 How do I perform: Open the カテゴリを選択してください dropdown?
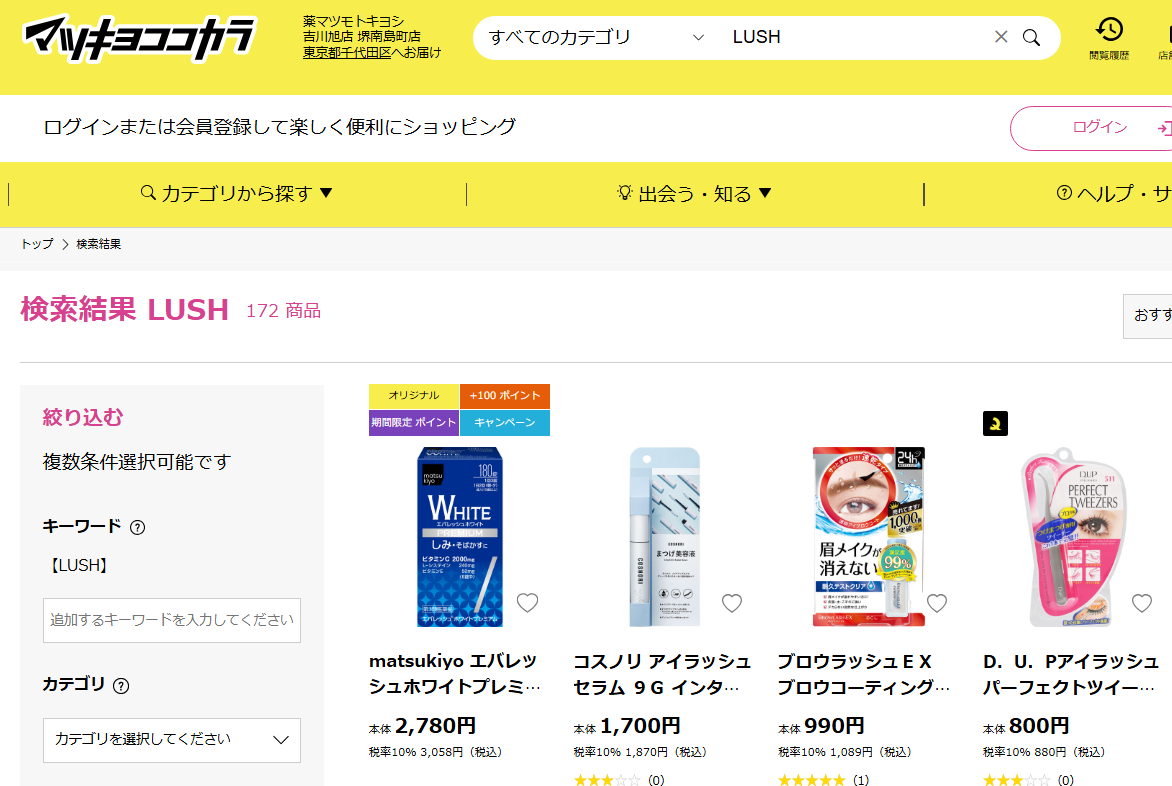point(172,740)
